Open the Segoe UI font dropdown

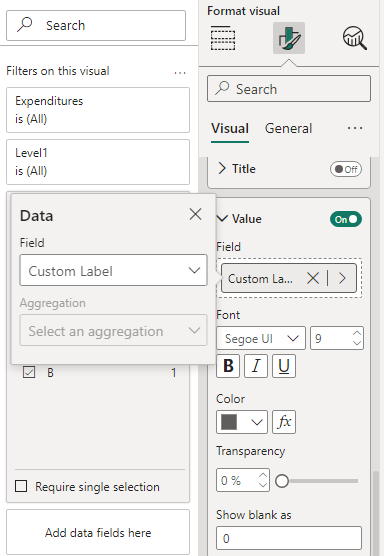coord(261,338)
